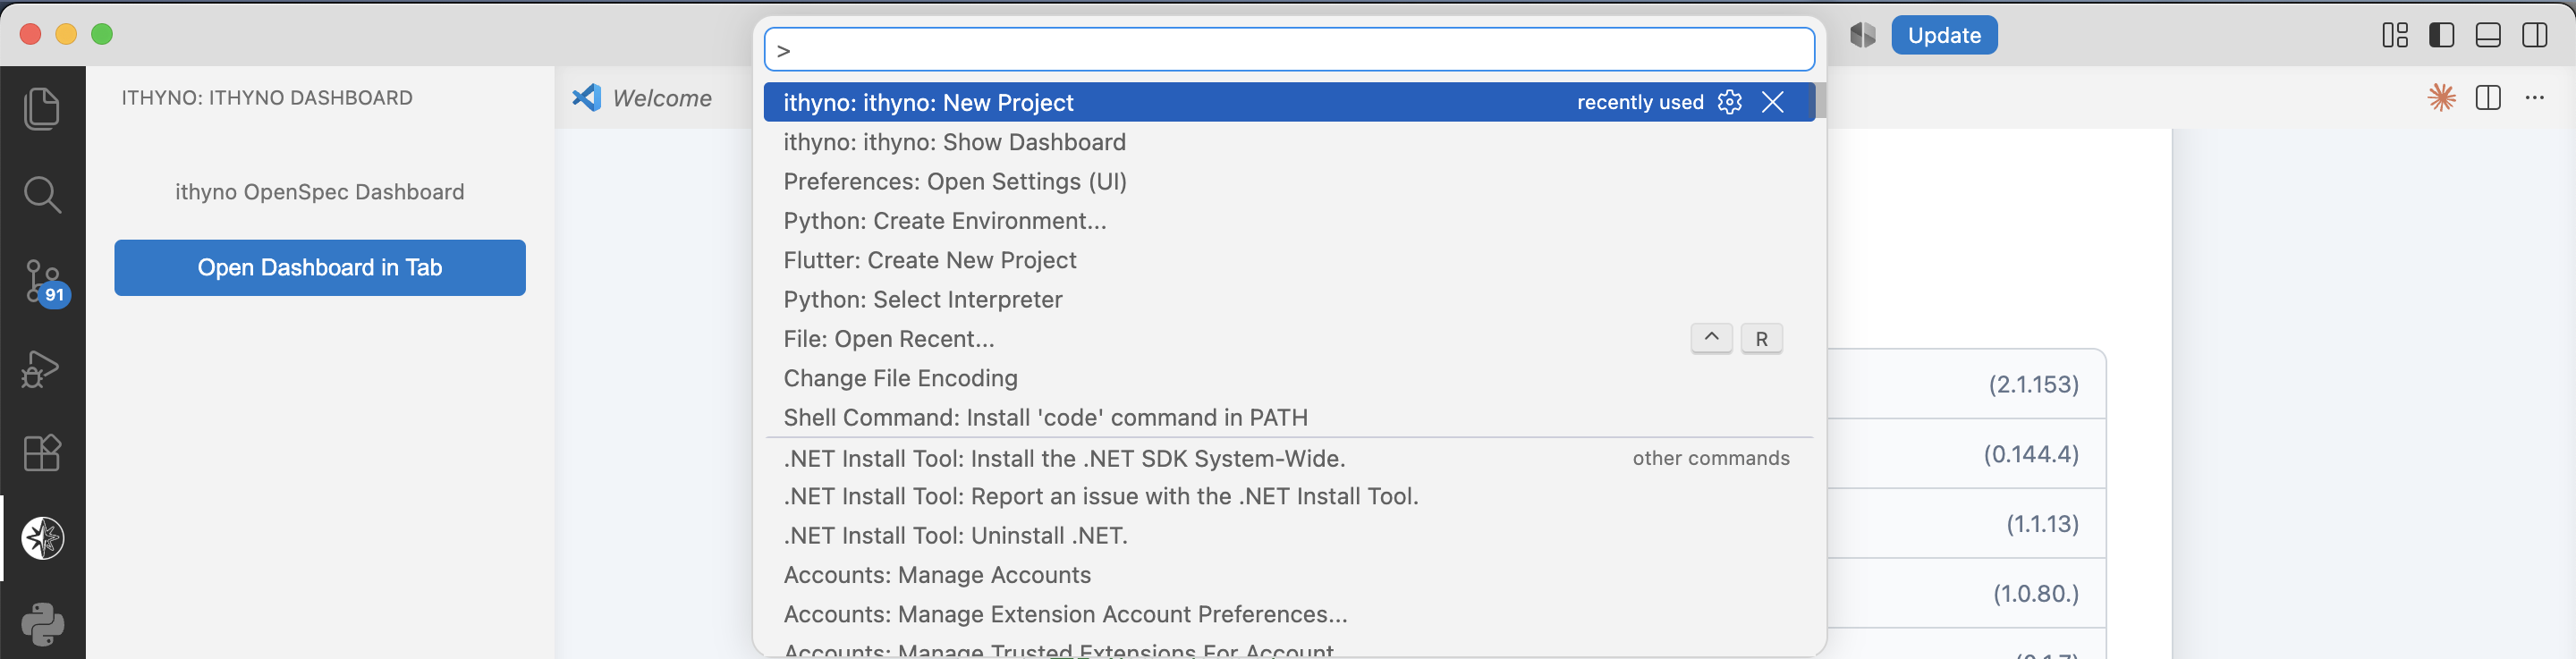2576x659 pixels.
Task: Click the gear icon on New Project row
Action: 1730,102
